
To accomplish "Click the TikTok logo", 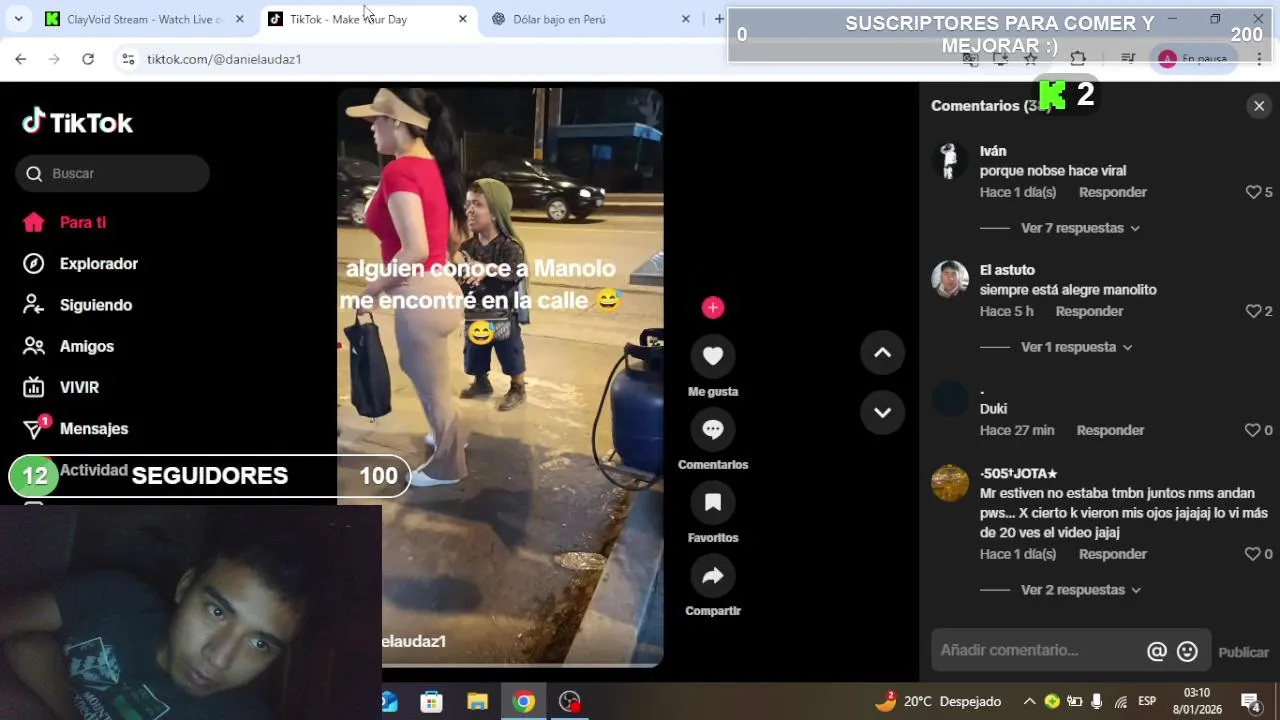I will pyautogui.click(x=77, y=122).
